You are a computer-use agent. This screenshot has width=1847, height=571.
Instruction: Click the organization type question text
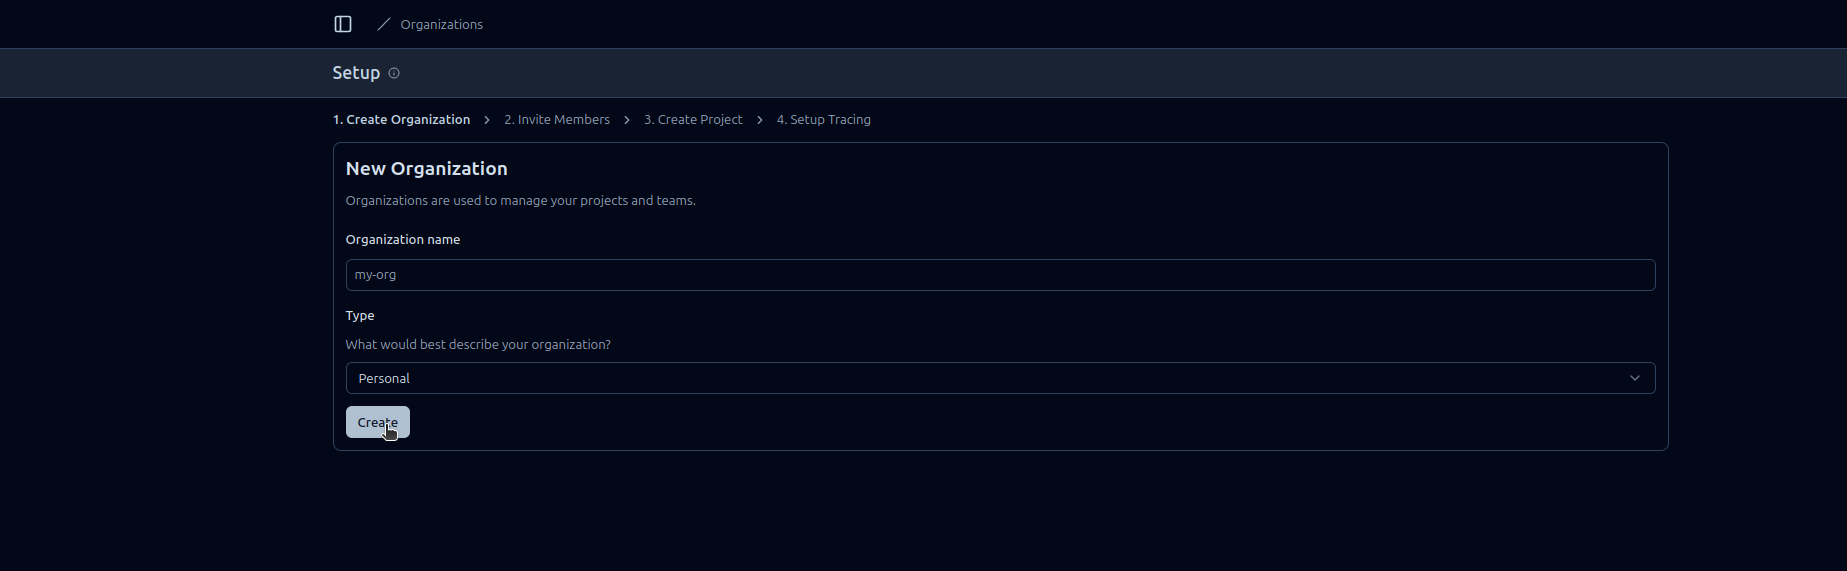478,345
